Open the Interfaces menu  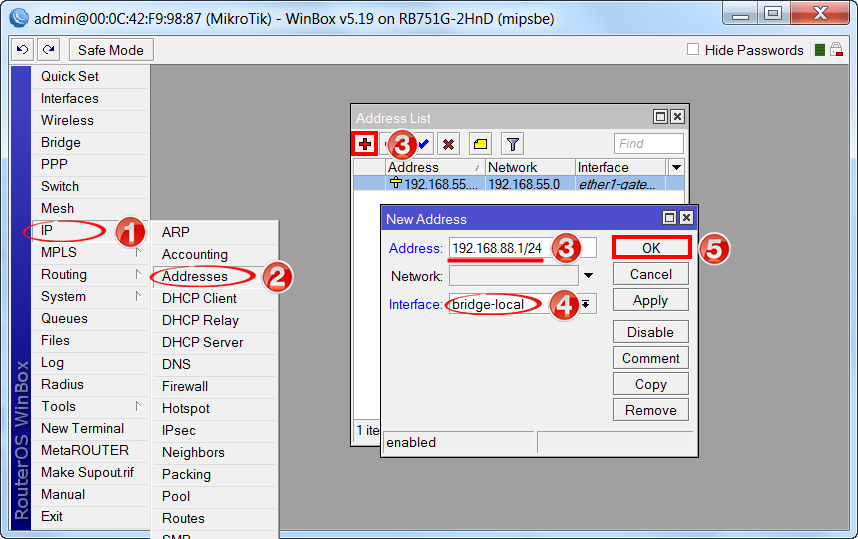coord(90,98)
